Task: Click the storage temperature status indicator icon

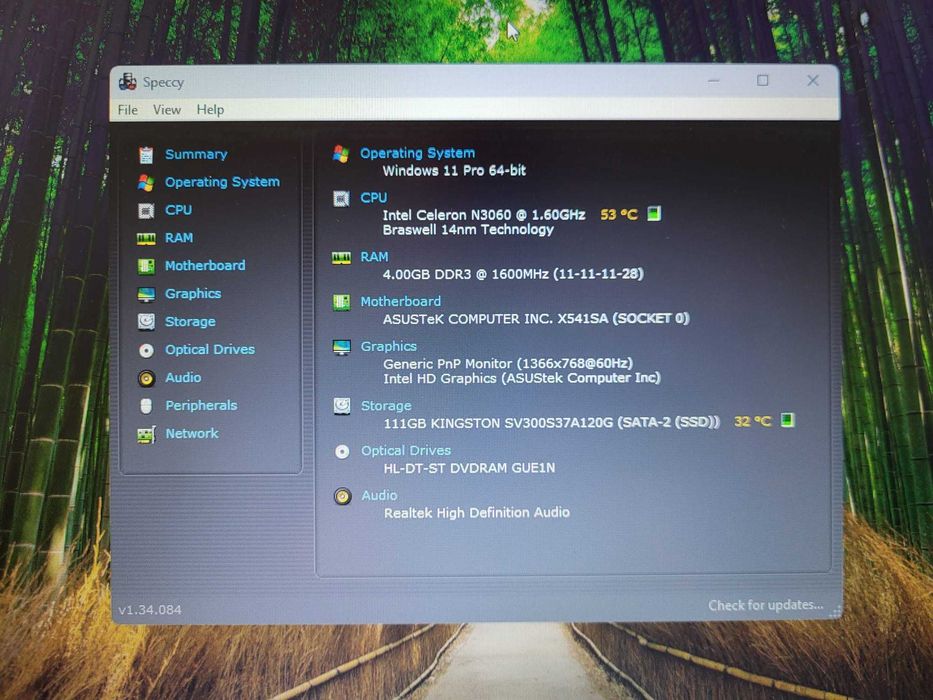Action: point(787,420)
